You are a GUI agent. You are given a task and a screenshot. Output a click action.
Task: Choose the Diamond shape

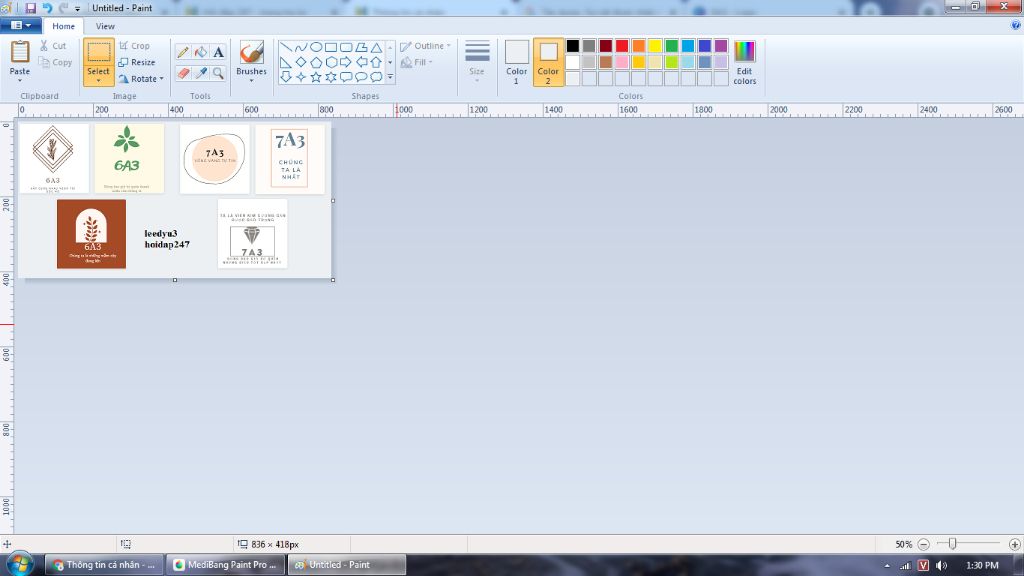[300, 62]
